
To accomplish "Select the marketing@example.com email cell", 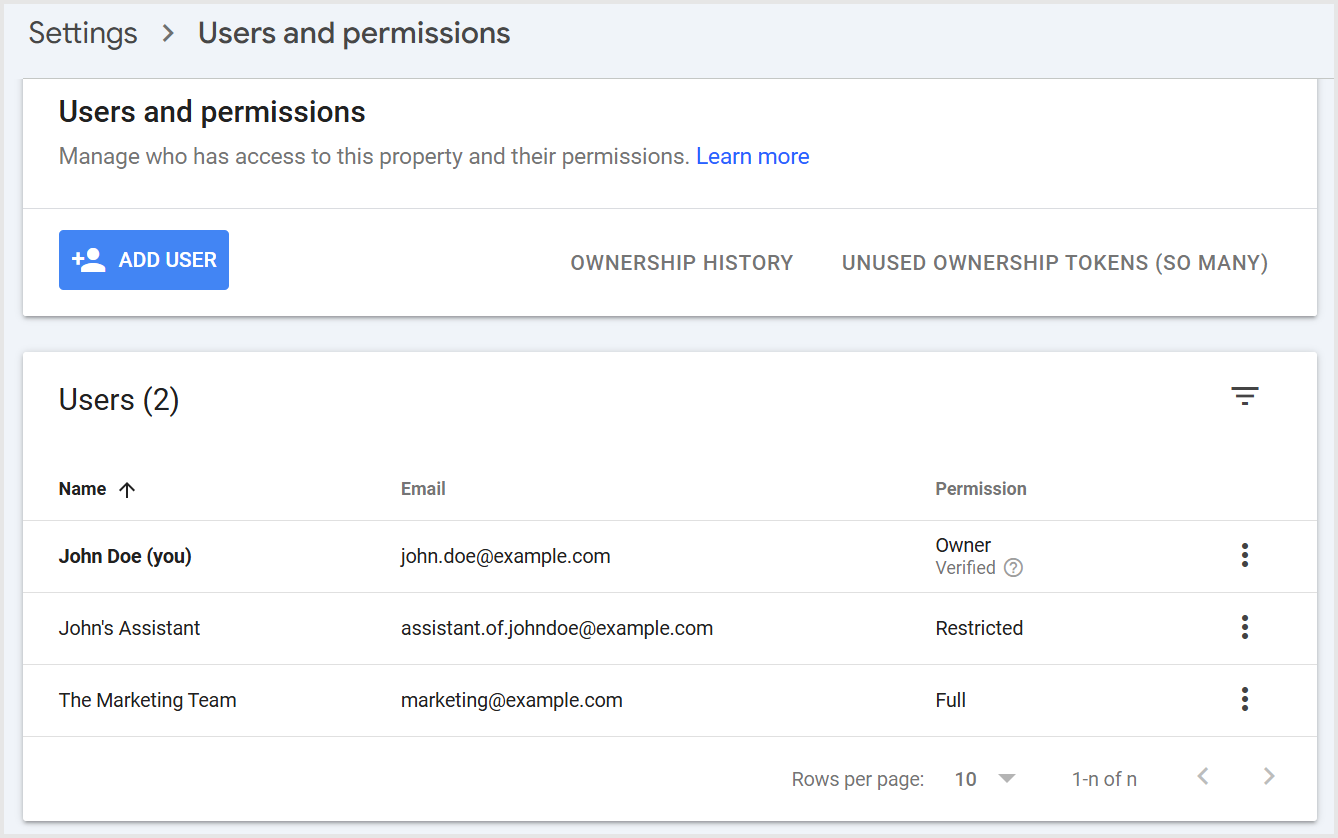I will pos(511,700).
